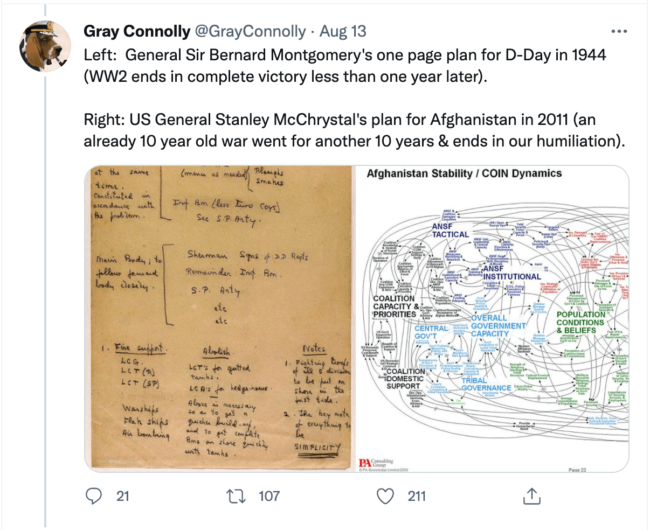Click the retweet count of 107
650x530 pixels.
[268, 496]
